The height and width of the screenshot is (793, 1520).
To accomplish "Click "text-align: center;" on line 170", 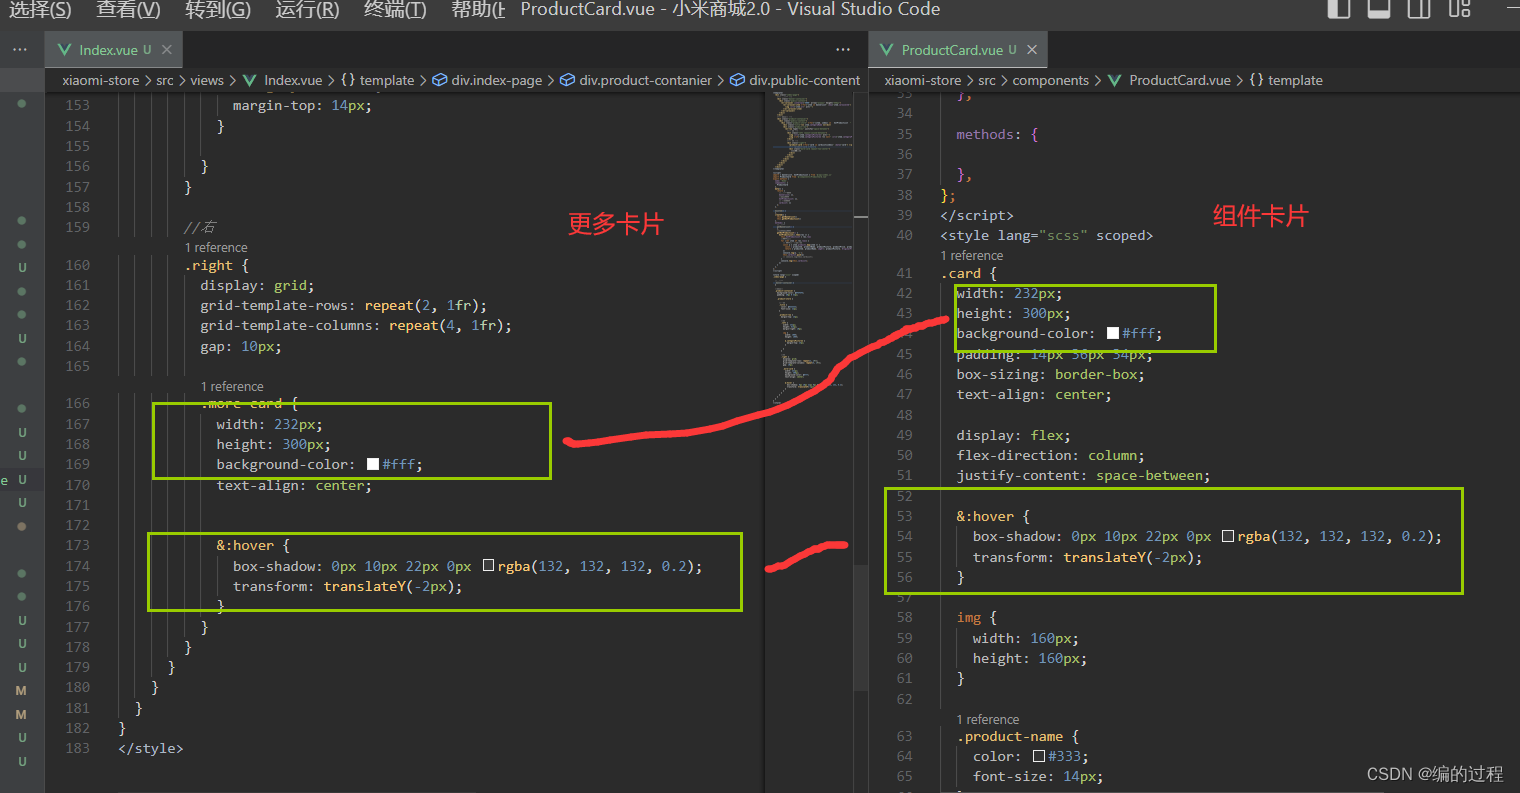I will pos(294,485).
